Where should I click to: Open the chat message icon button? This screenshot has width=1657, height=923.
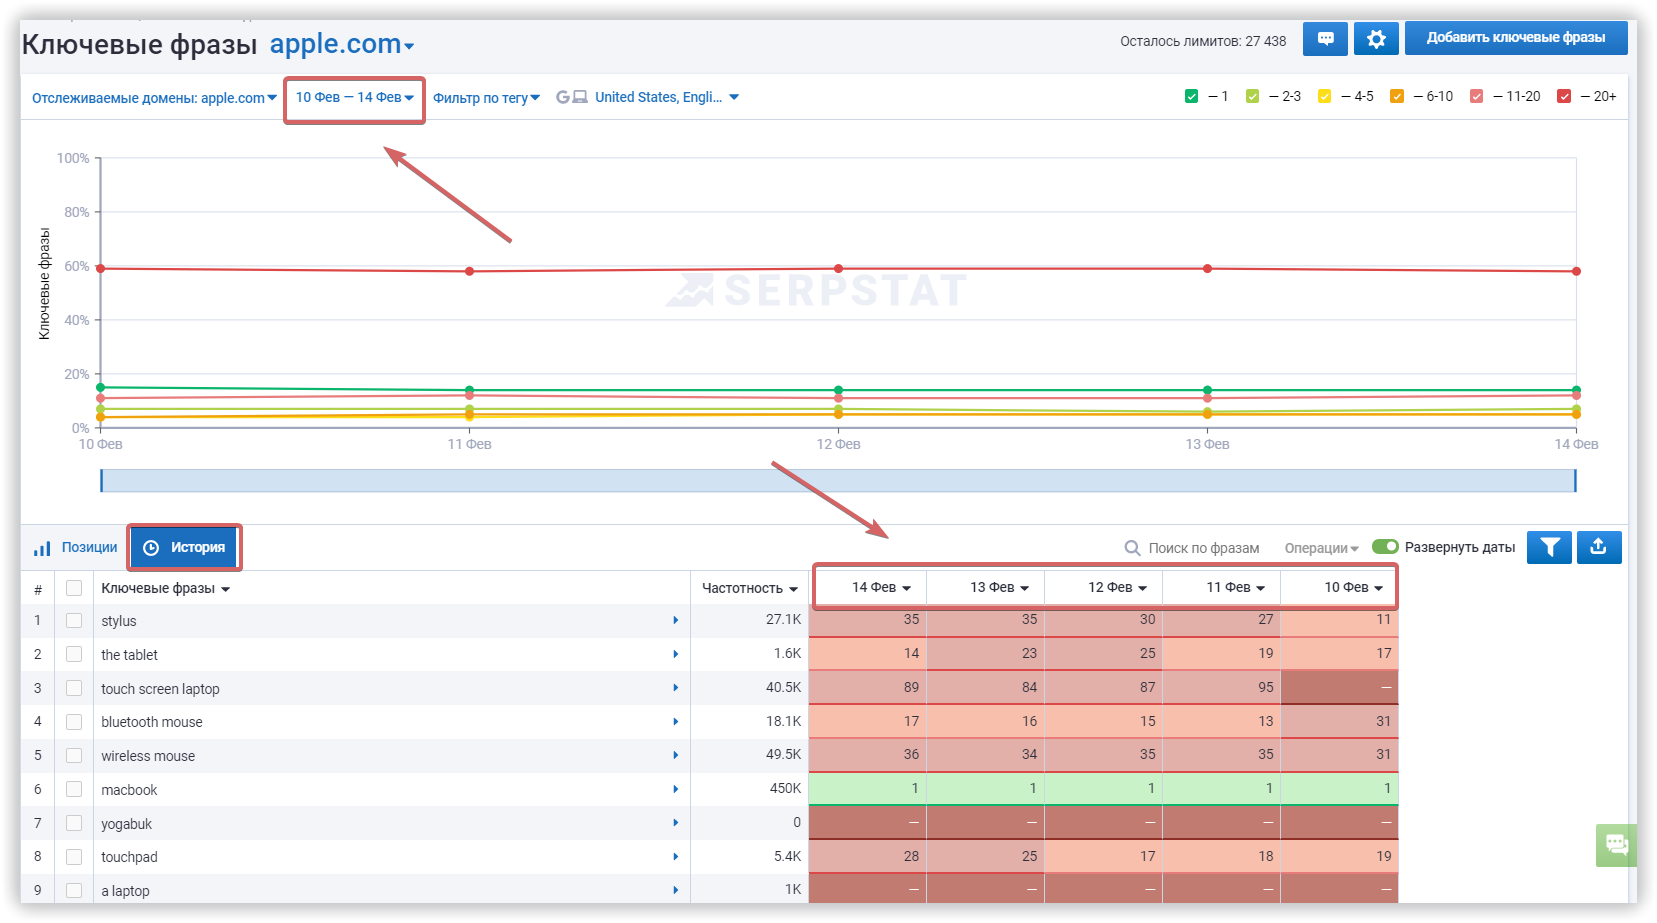pos(1325,38)
